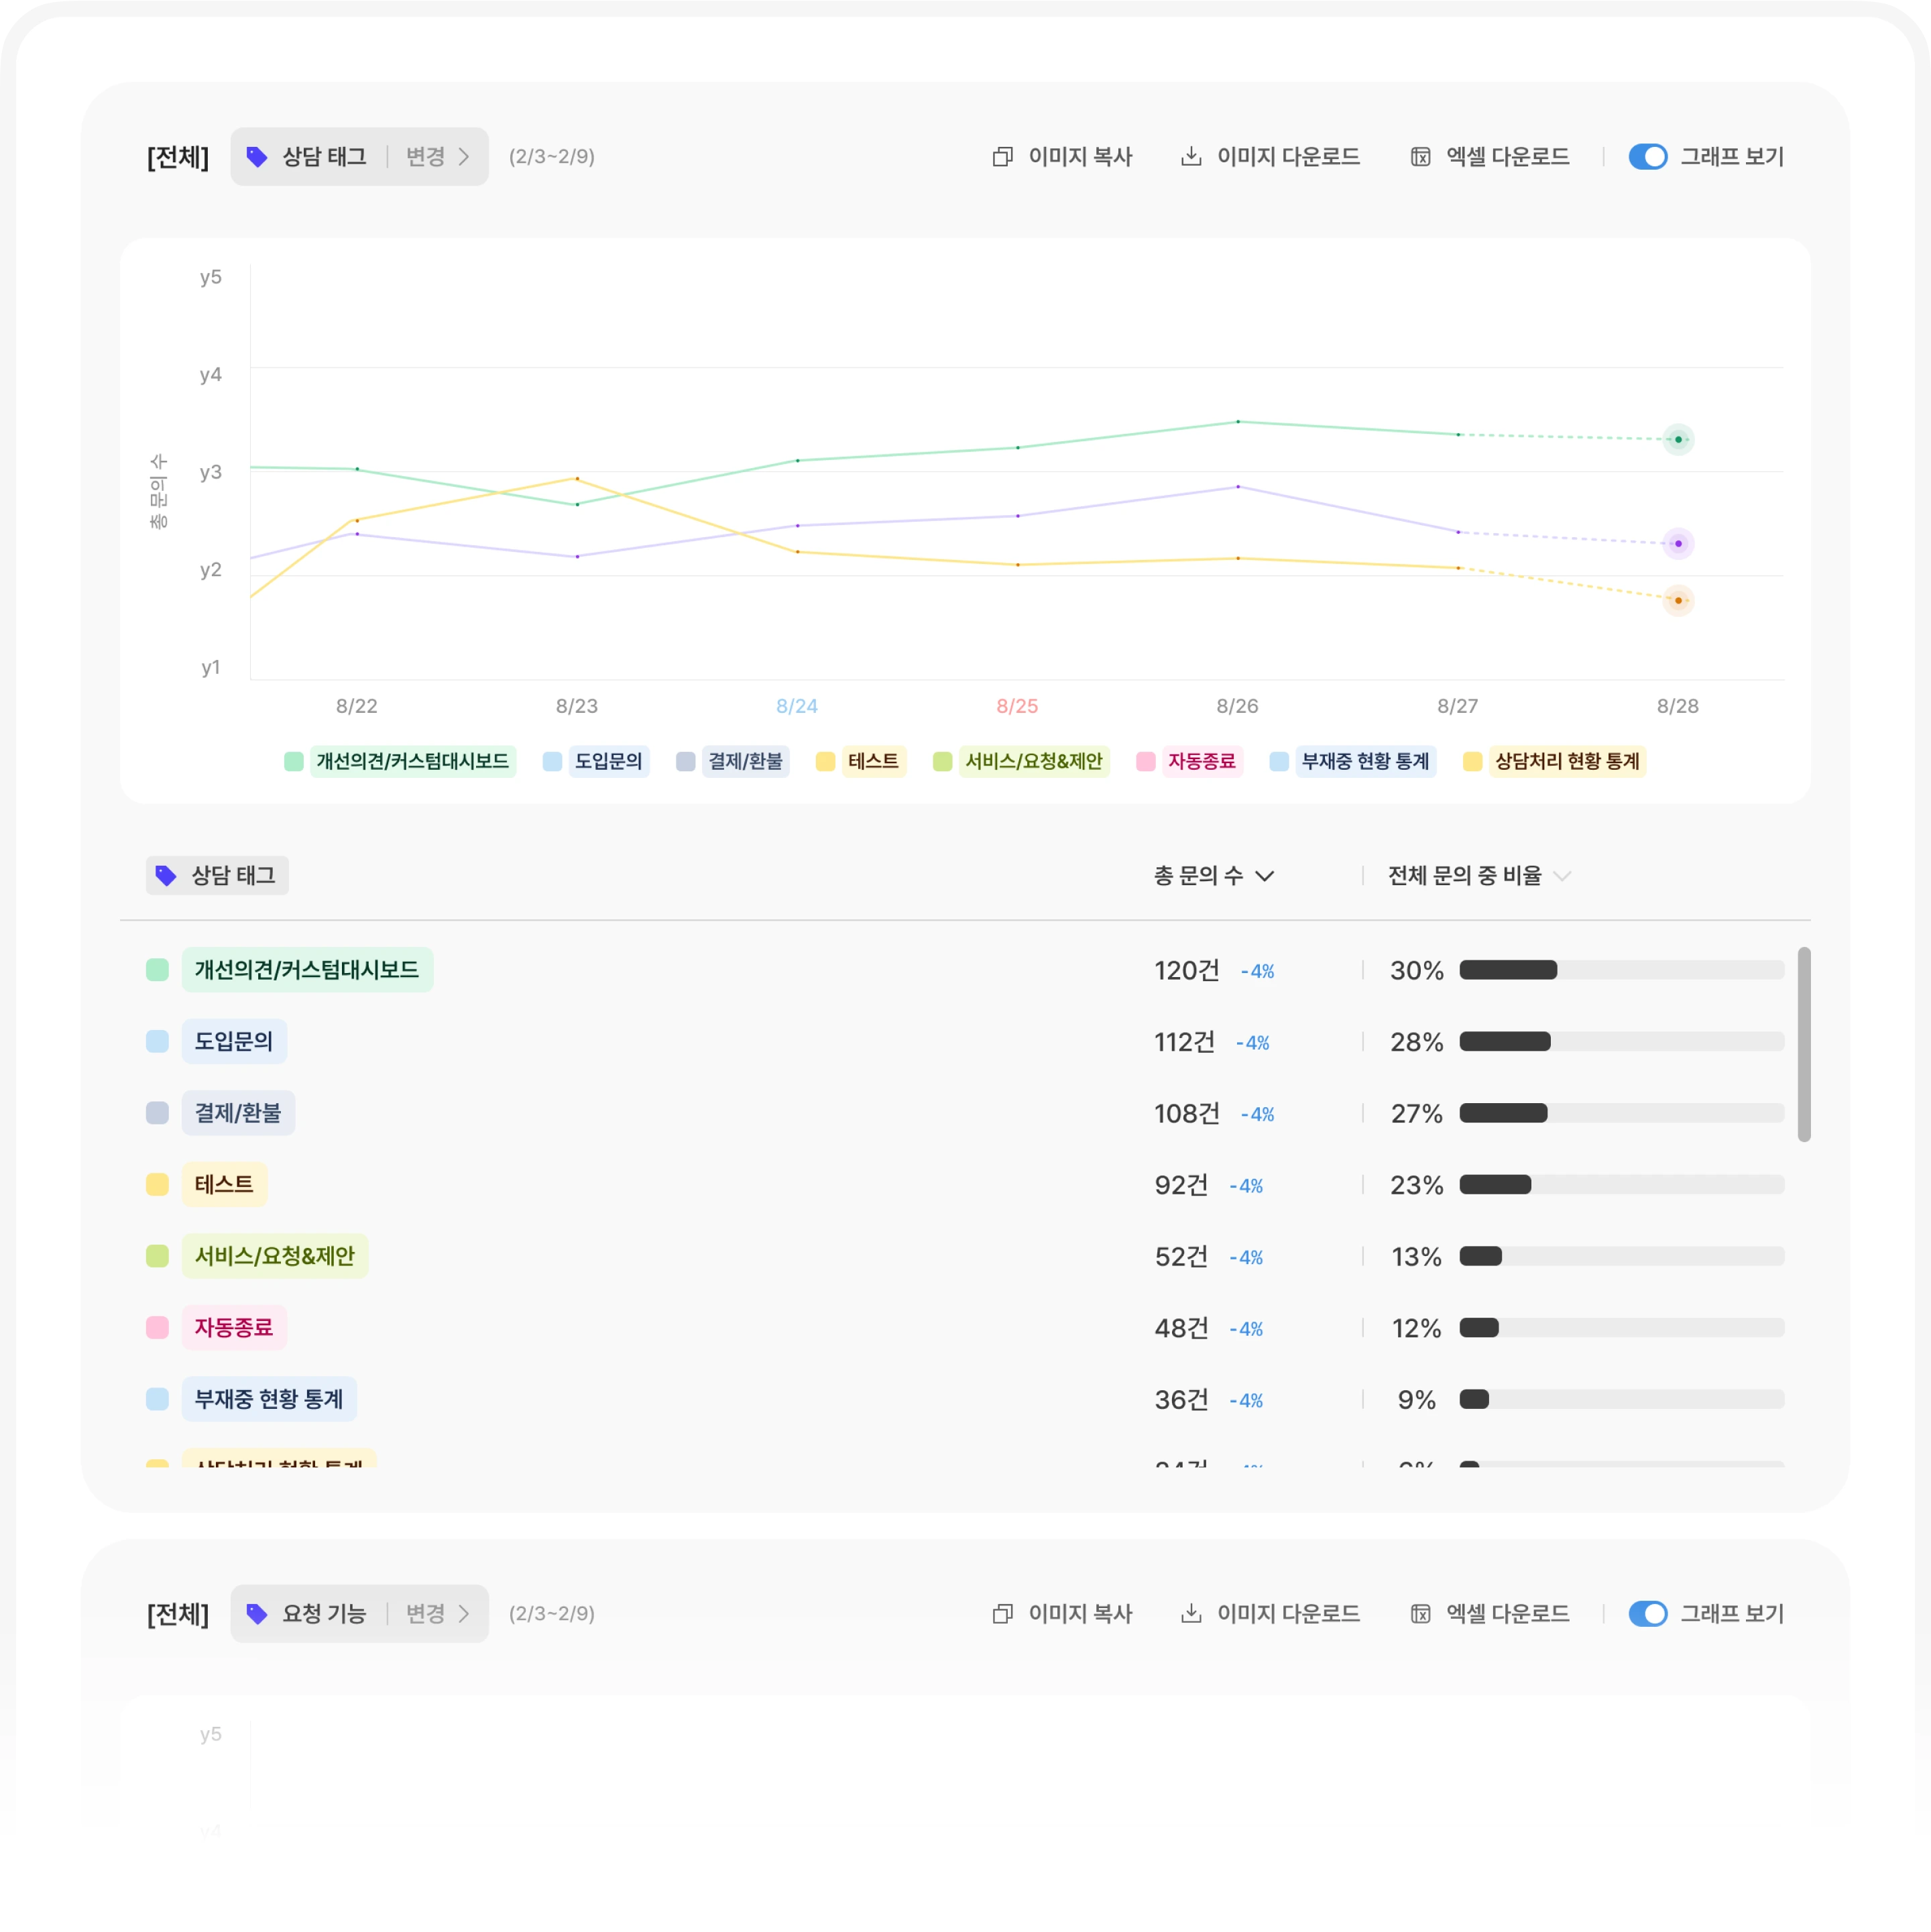Click the 도입문의 tag in the table
Image resolution: width=1931 pixels, height=1932 pixels.
[233, 1041]
